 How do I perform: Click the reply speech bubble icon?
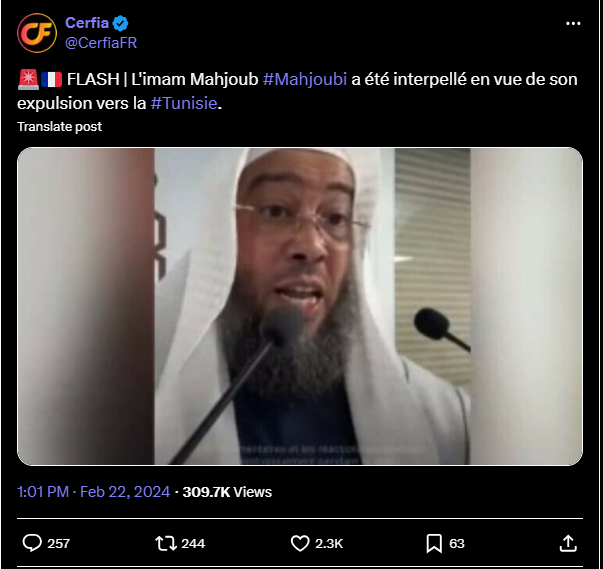pyautogui.click(x=32, y=543)
